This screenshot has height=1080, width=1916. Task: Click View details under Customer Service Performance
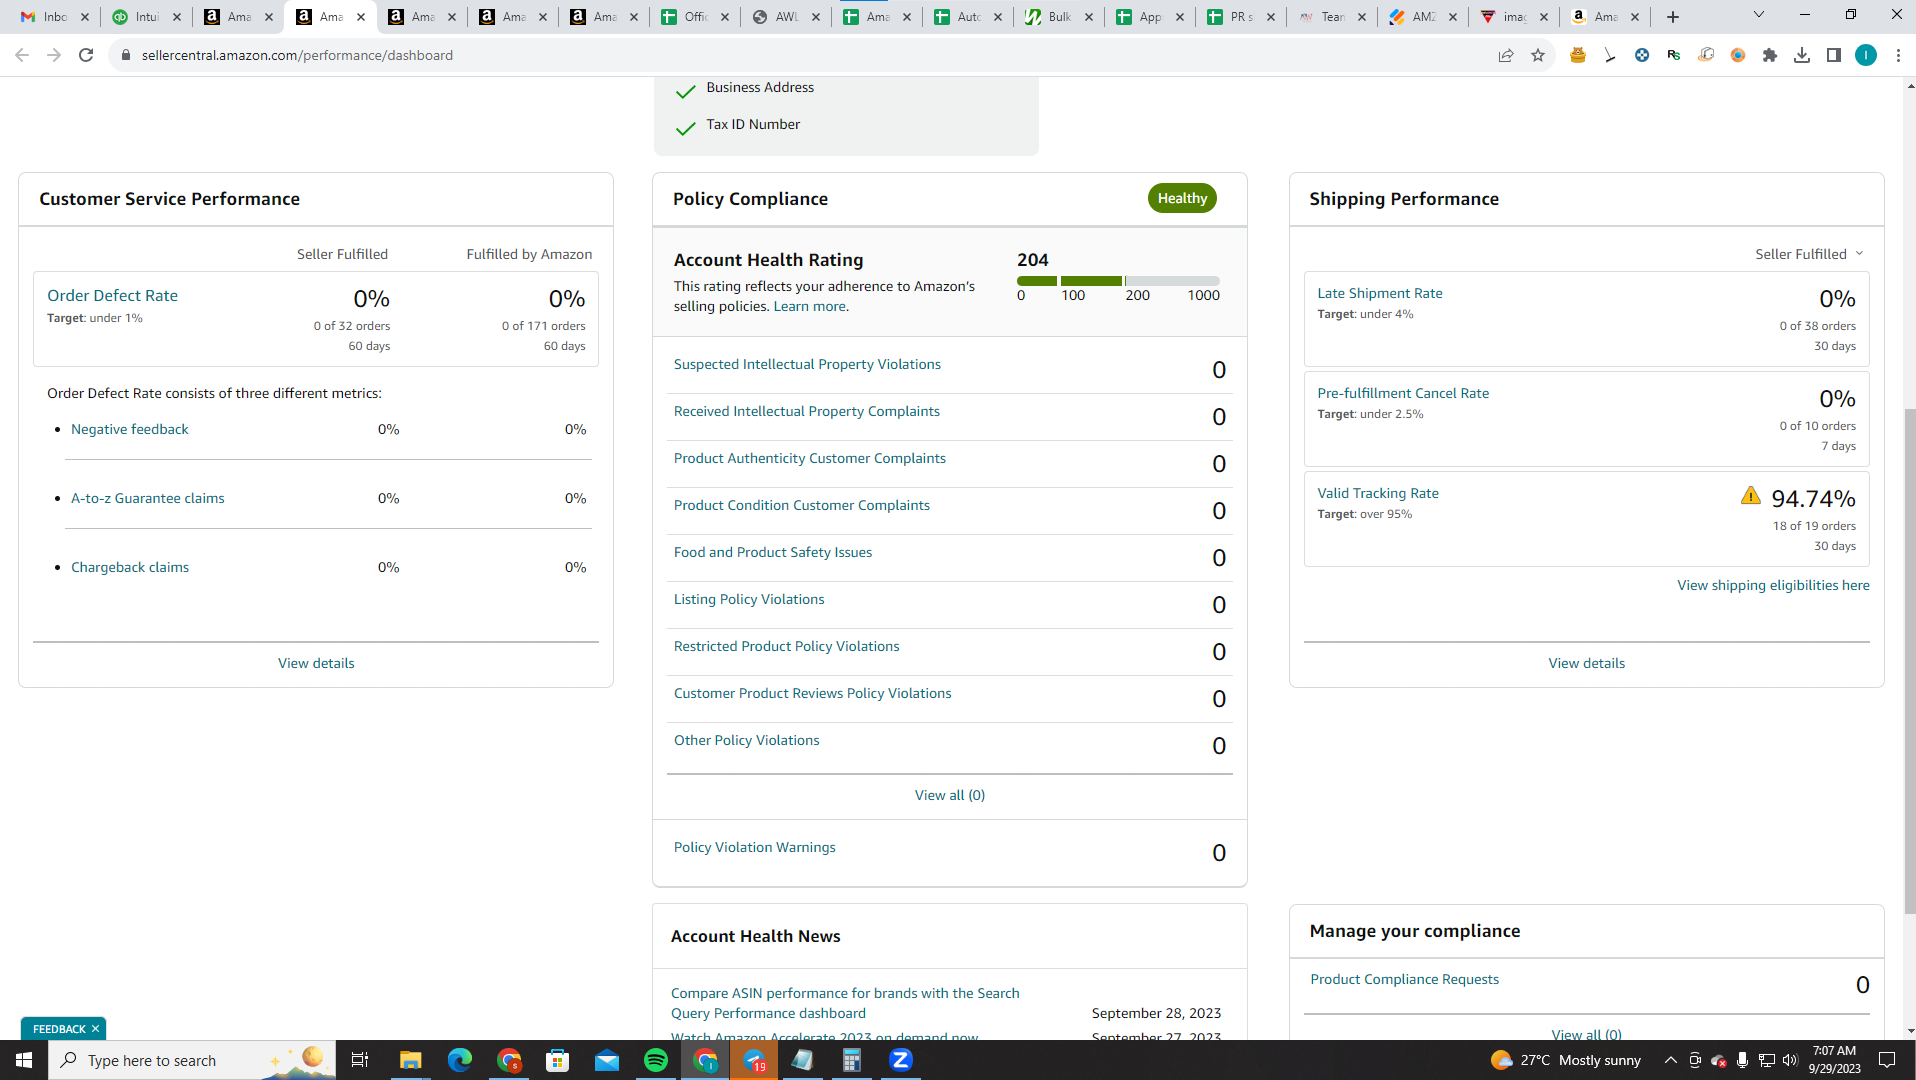[316, 663]
